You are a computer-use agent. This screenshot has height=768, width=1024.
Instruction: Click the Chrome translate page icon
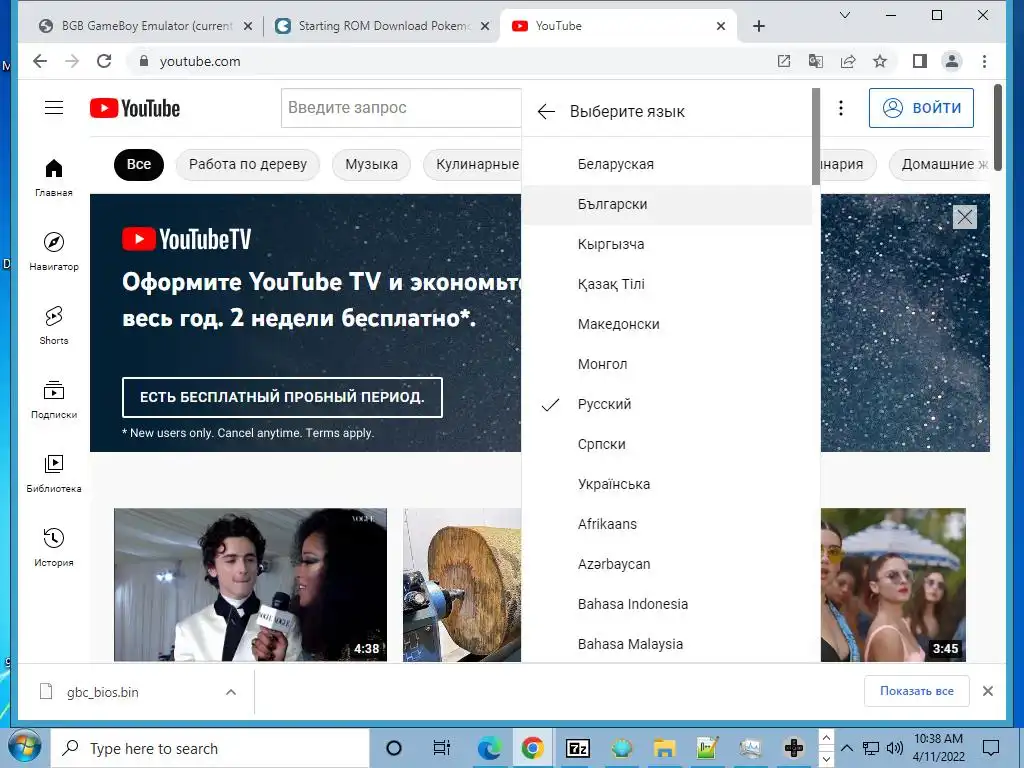tap(816, 61)
